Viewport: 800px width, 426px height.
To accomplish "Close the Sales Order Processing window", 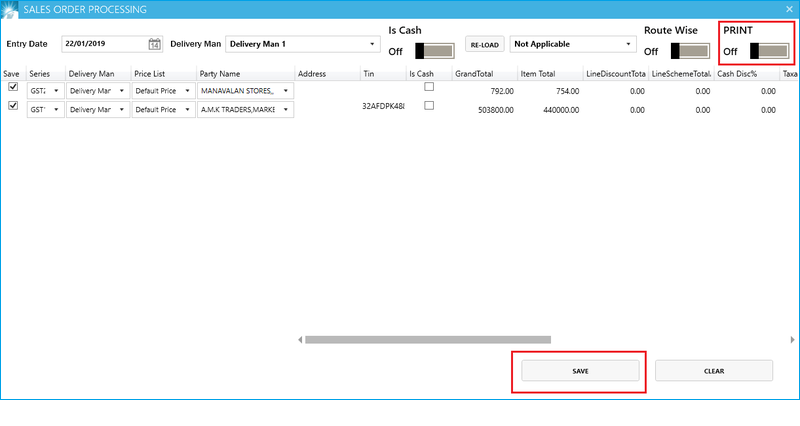I will tap(789, 9).
